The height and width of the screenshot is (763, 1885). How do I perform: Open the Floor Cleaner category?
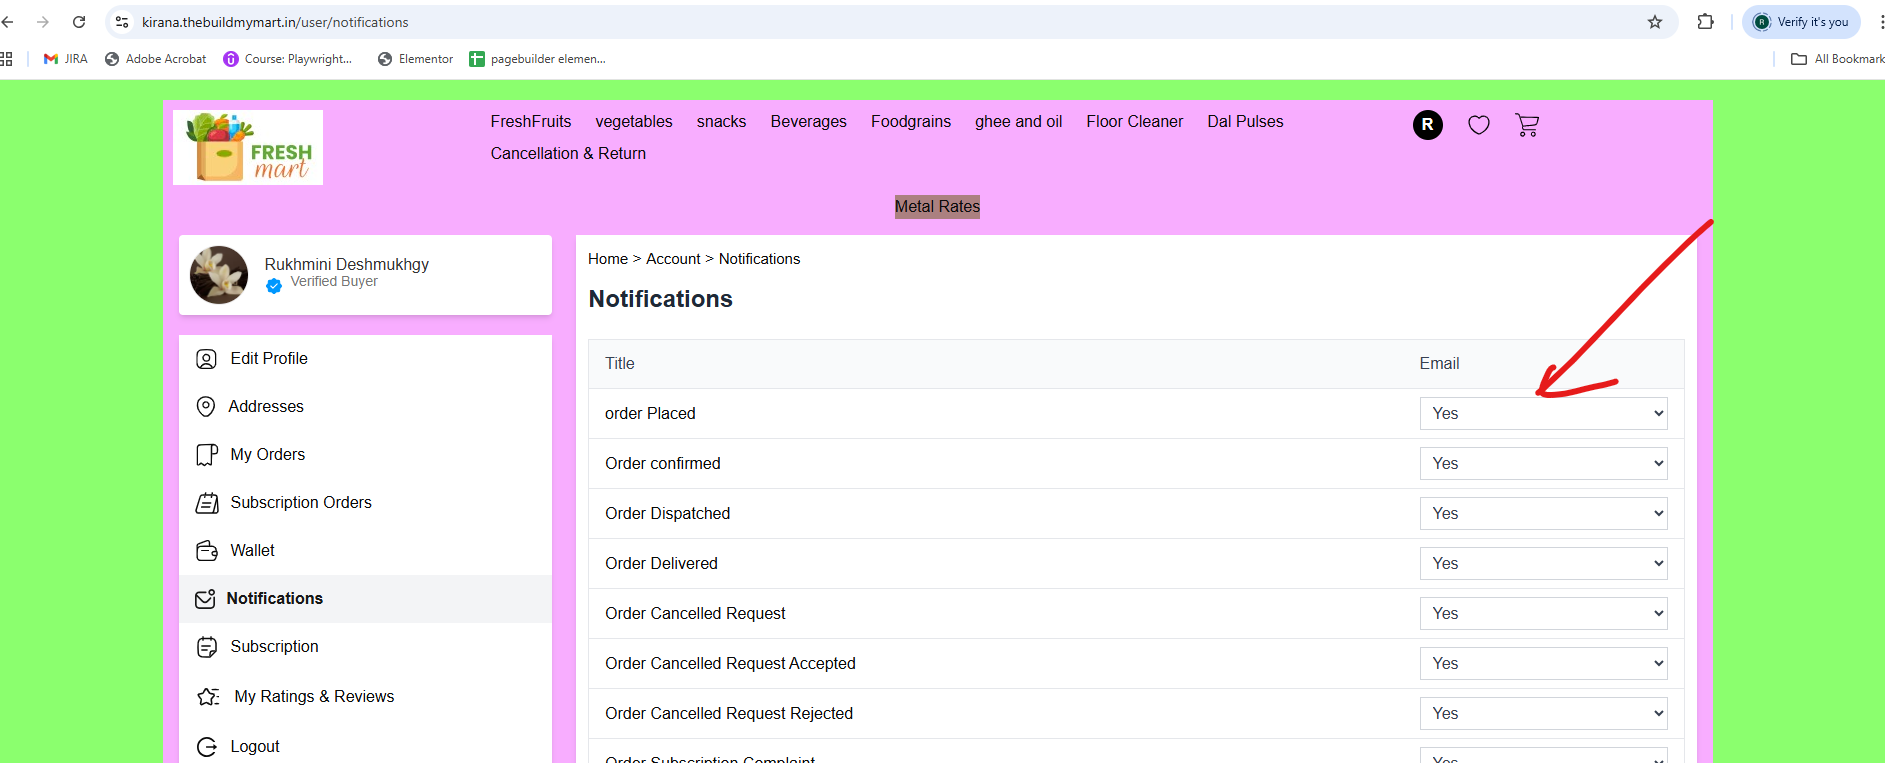tap(1135, 121)
